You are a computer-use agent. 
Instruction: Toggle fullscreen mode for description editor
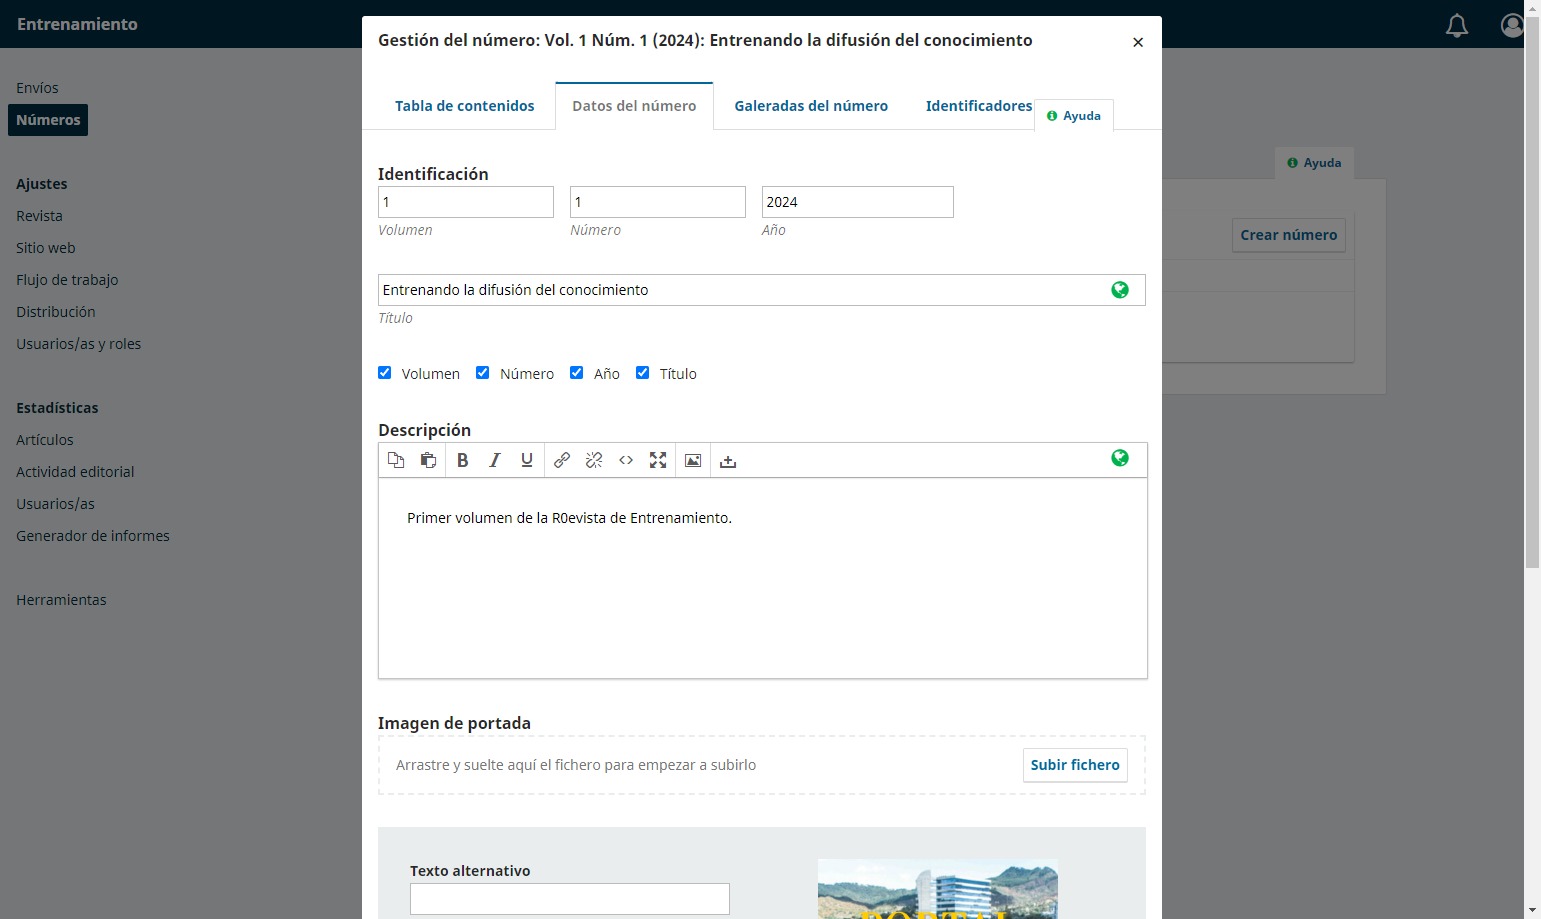coord(658,460)
